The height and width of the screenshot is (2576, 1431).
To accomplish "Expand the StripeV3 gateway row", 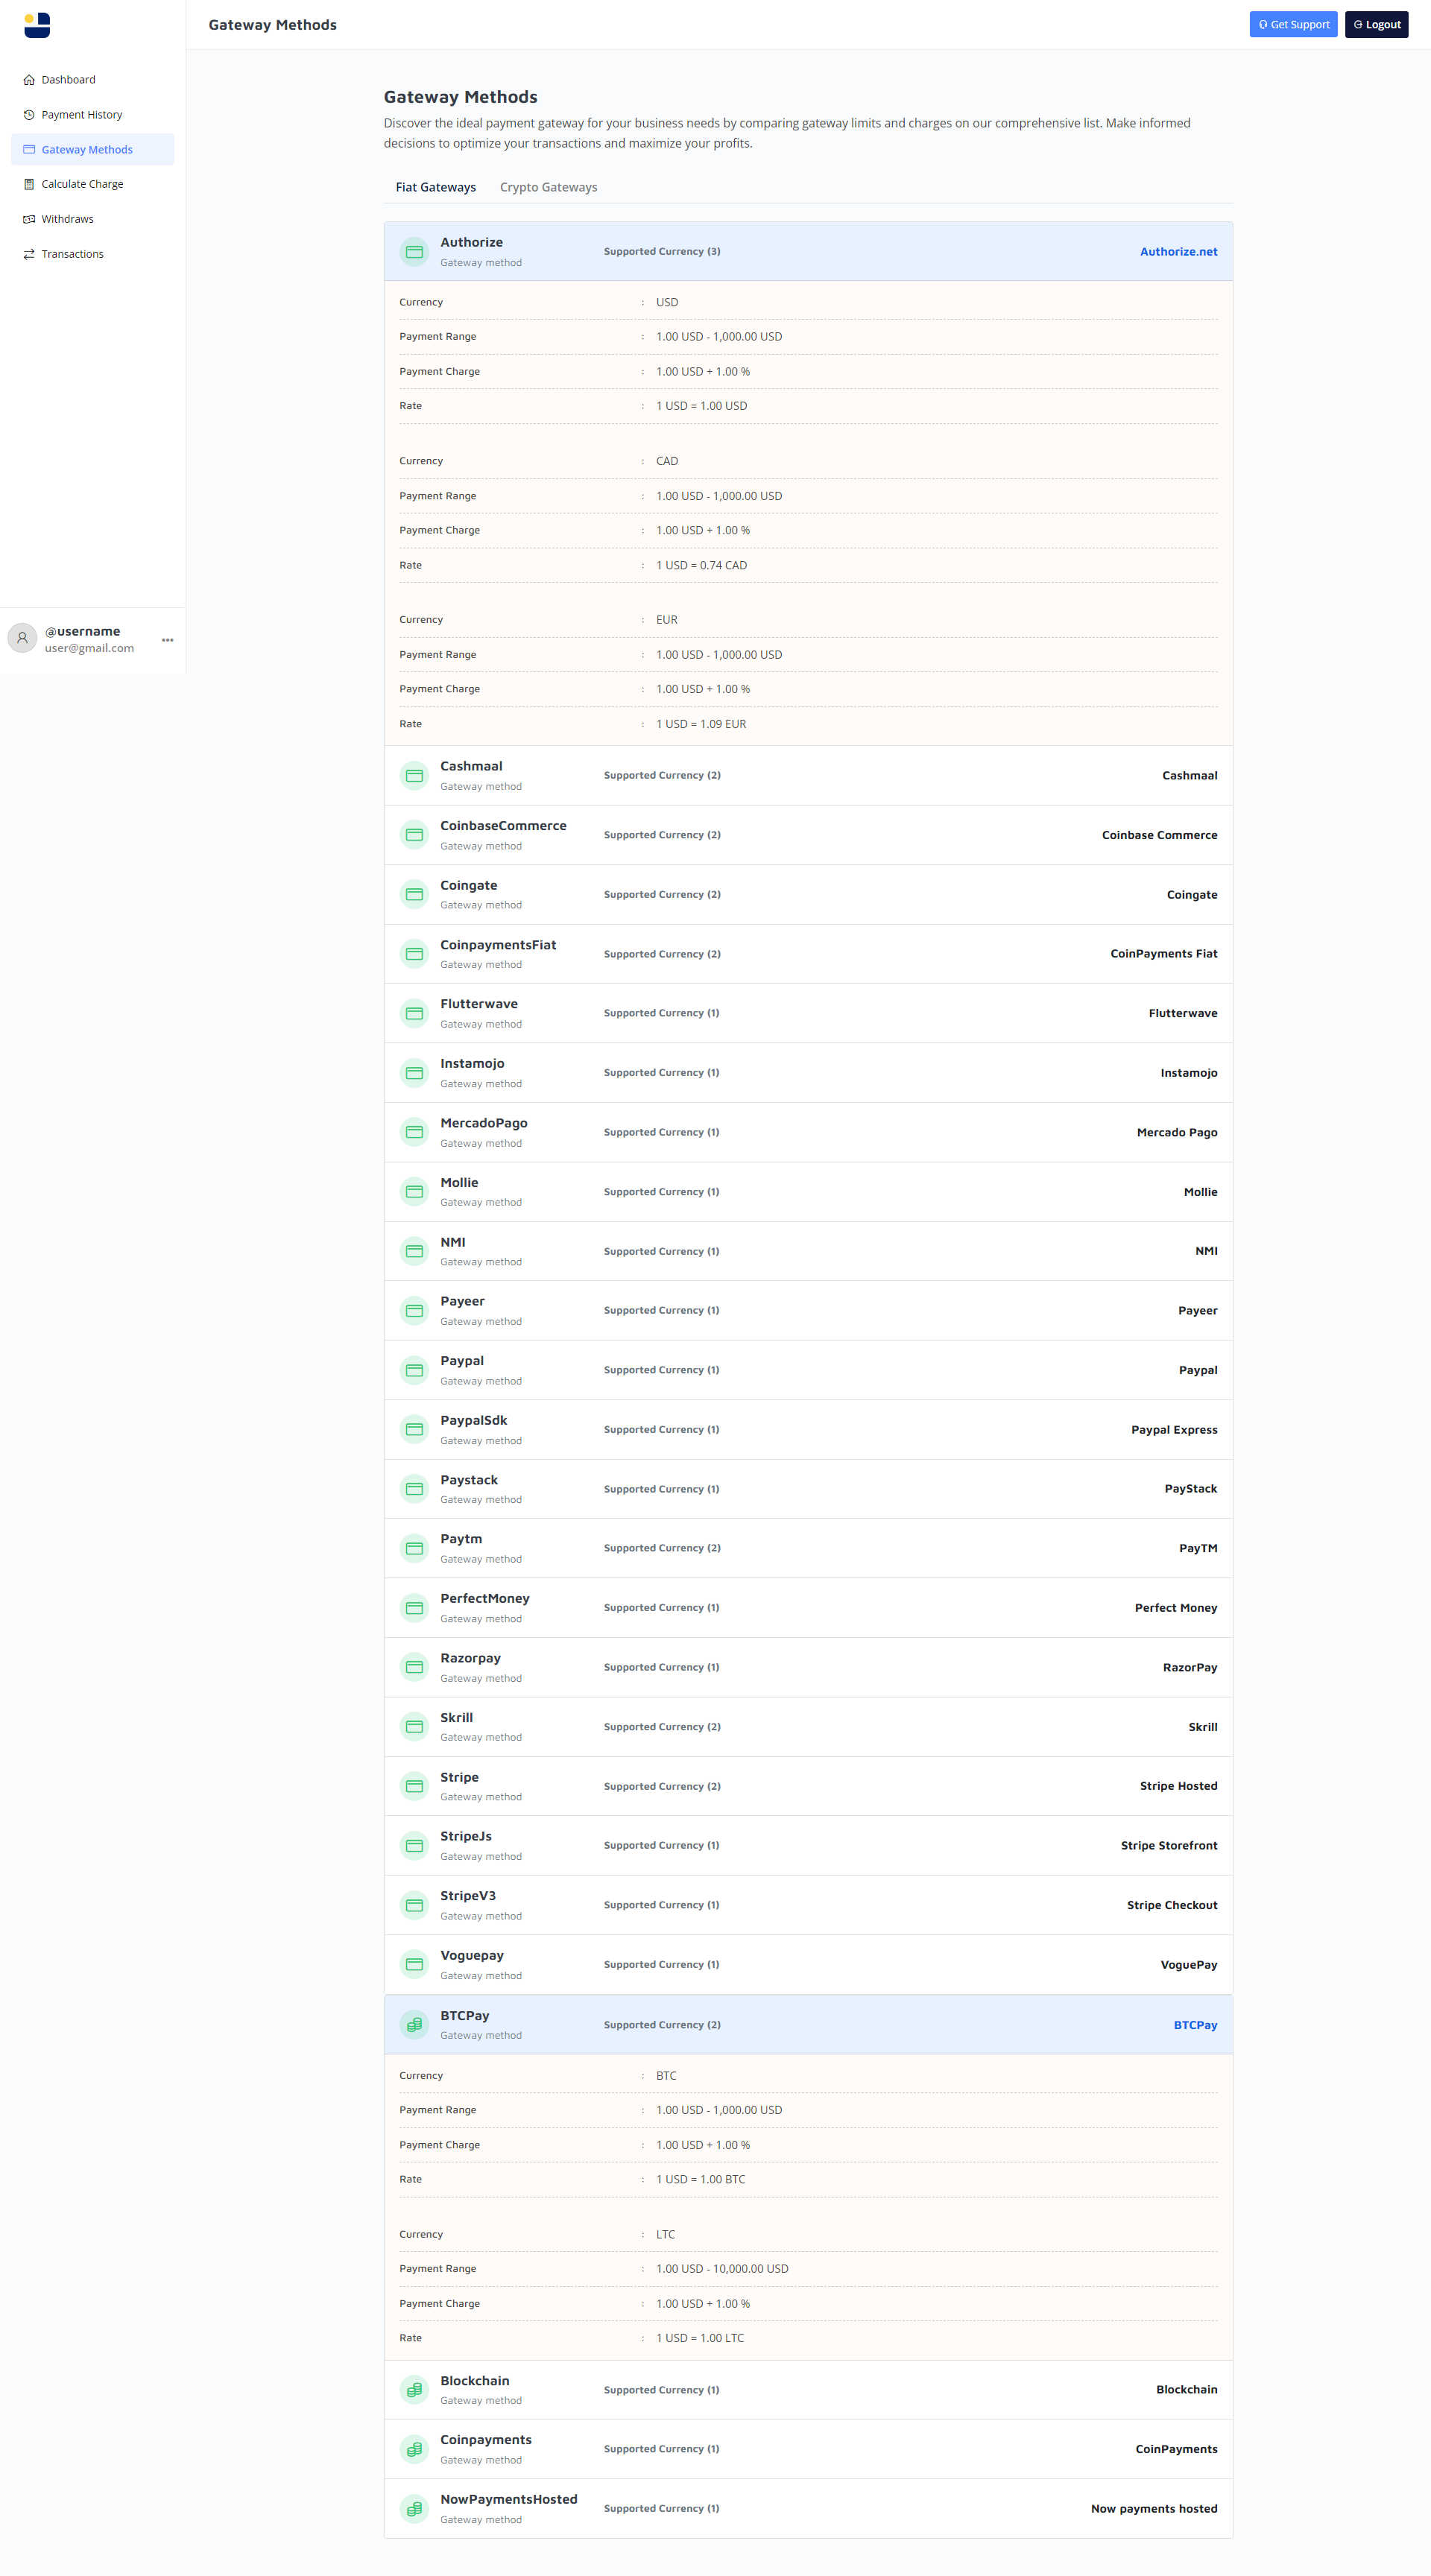I will coord(808,1905).
